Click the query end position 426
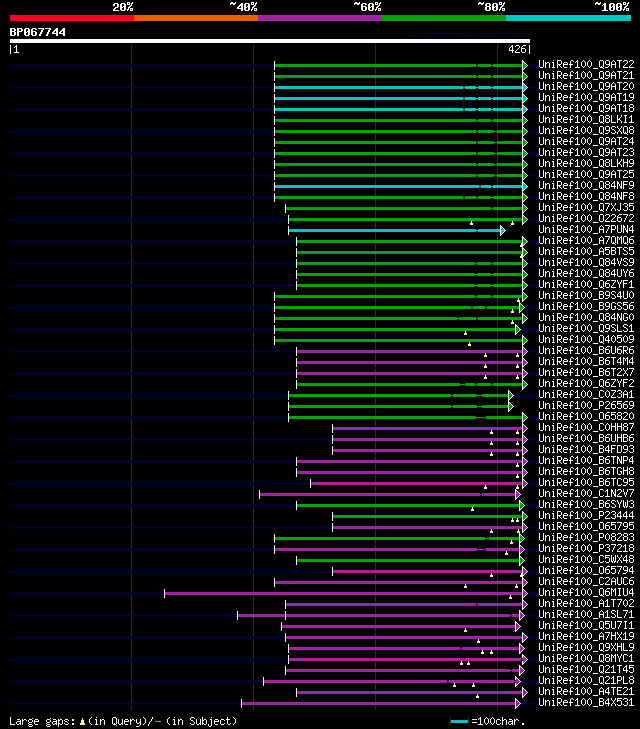Image resolution: width=640 pixels, height=729 pixels. 517,49
